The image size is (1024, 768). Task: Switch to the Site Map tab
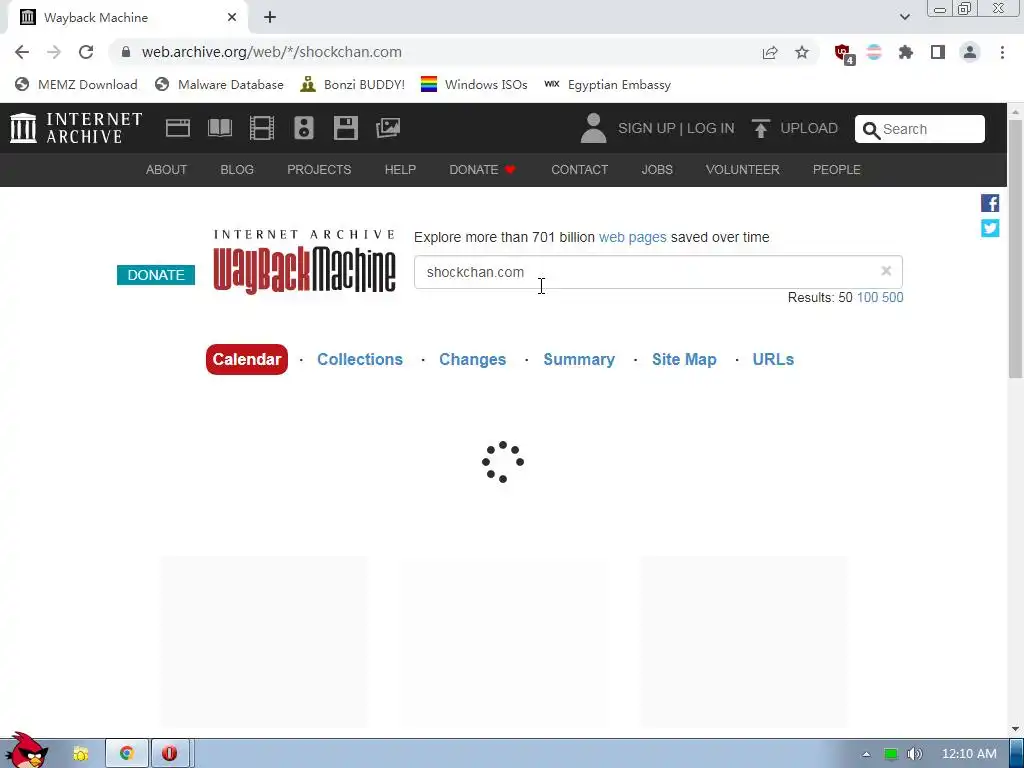coord(684,359)
